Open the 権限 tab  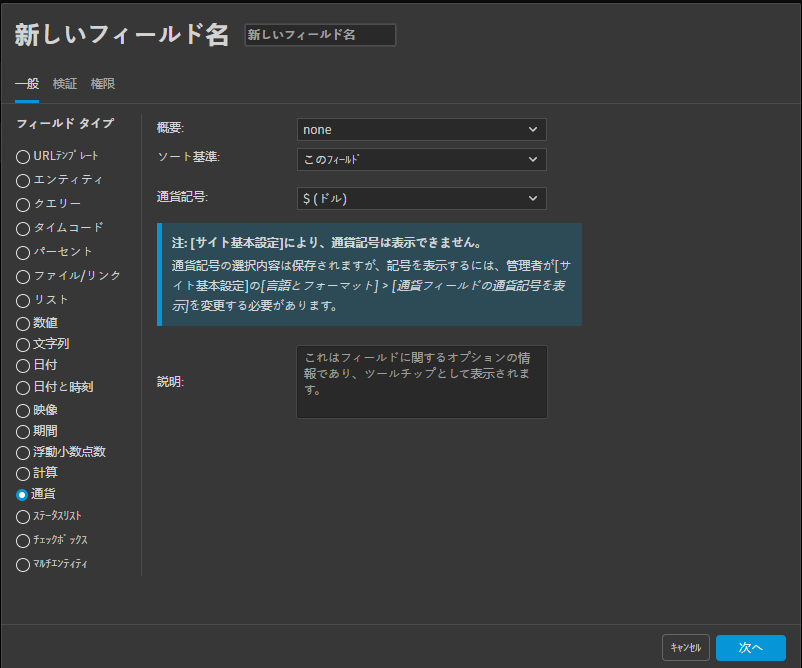[x=103, y=84]
